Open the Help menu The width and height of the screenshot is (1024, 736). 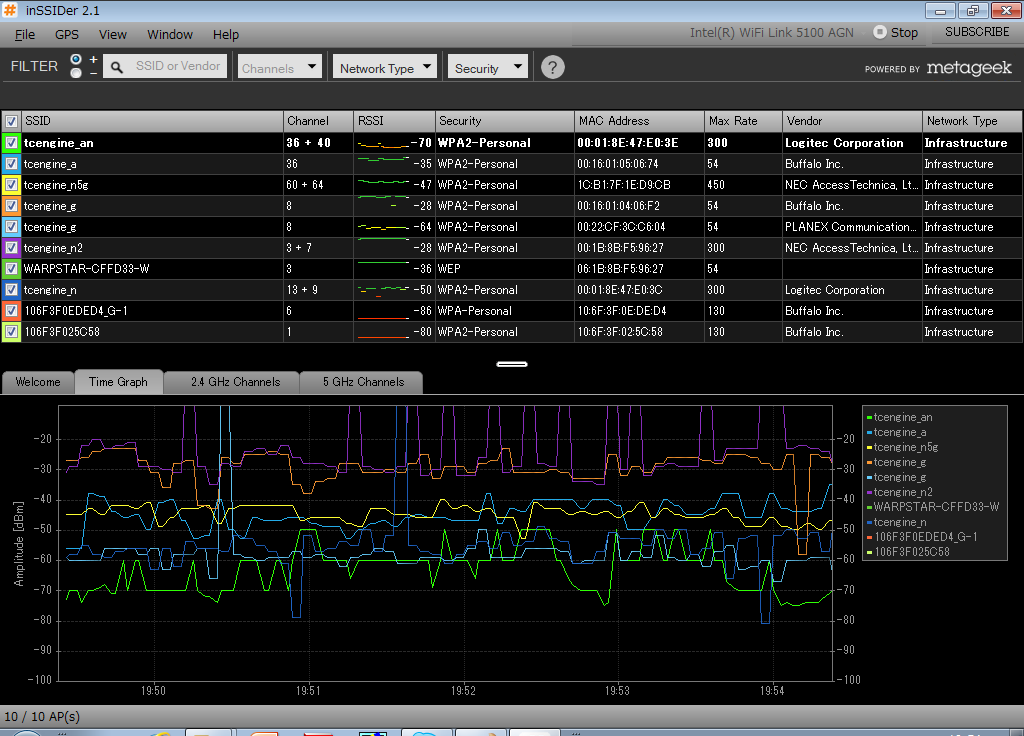tap(225, 35)
